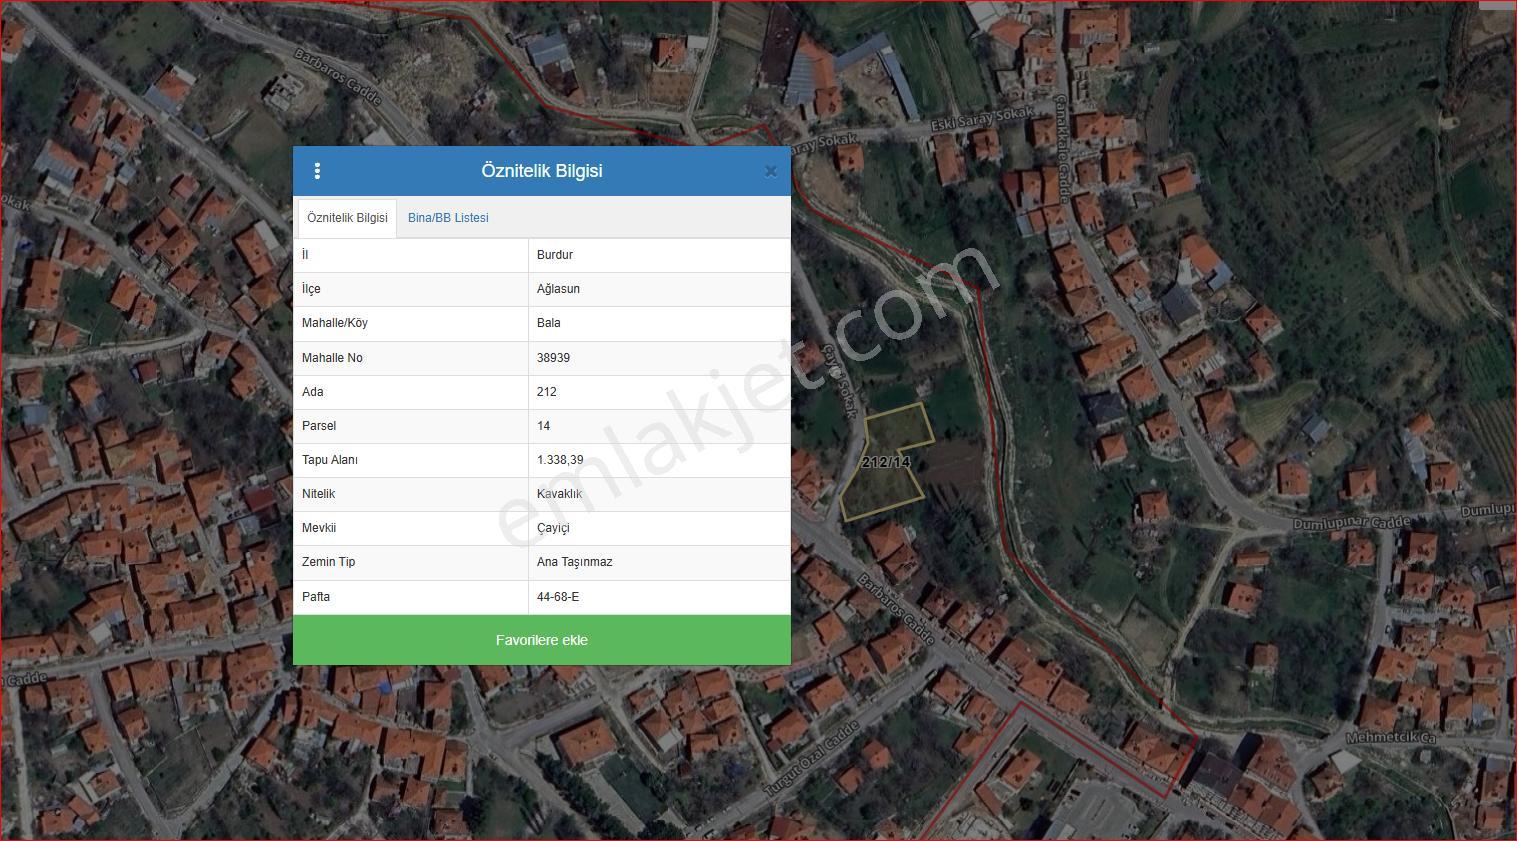Click the Zemin Tip value Ana Taşınmaz
The width and height of the screenshot is (1517, 841).
pyautogui.click(x=574, y=562)
